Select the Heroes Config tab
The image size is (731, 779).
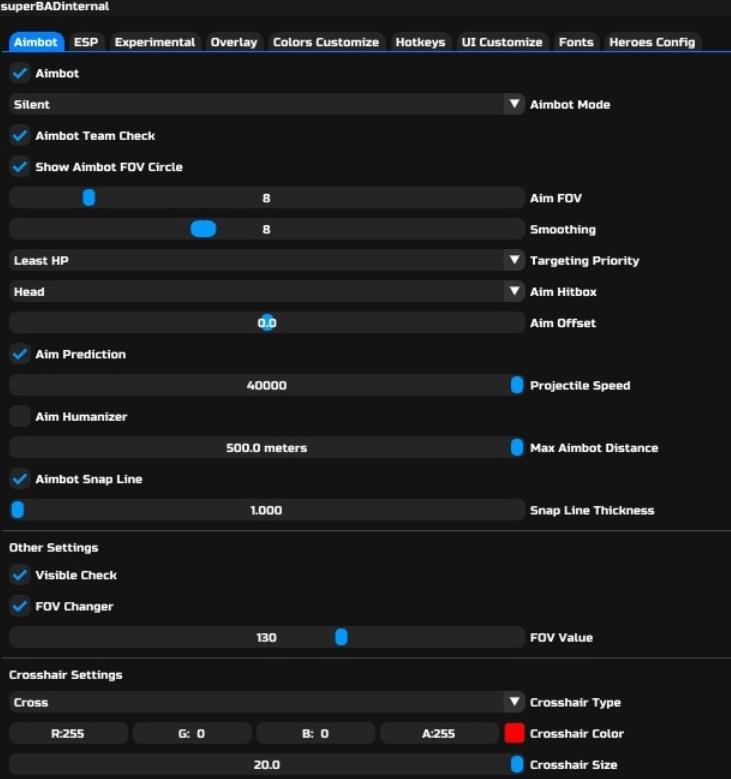tap(651, 42)
